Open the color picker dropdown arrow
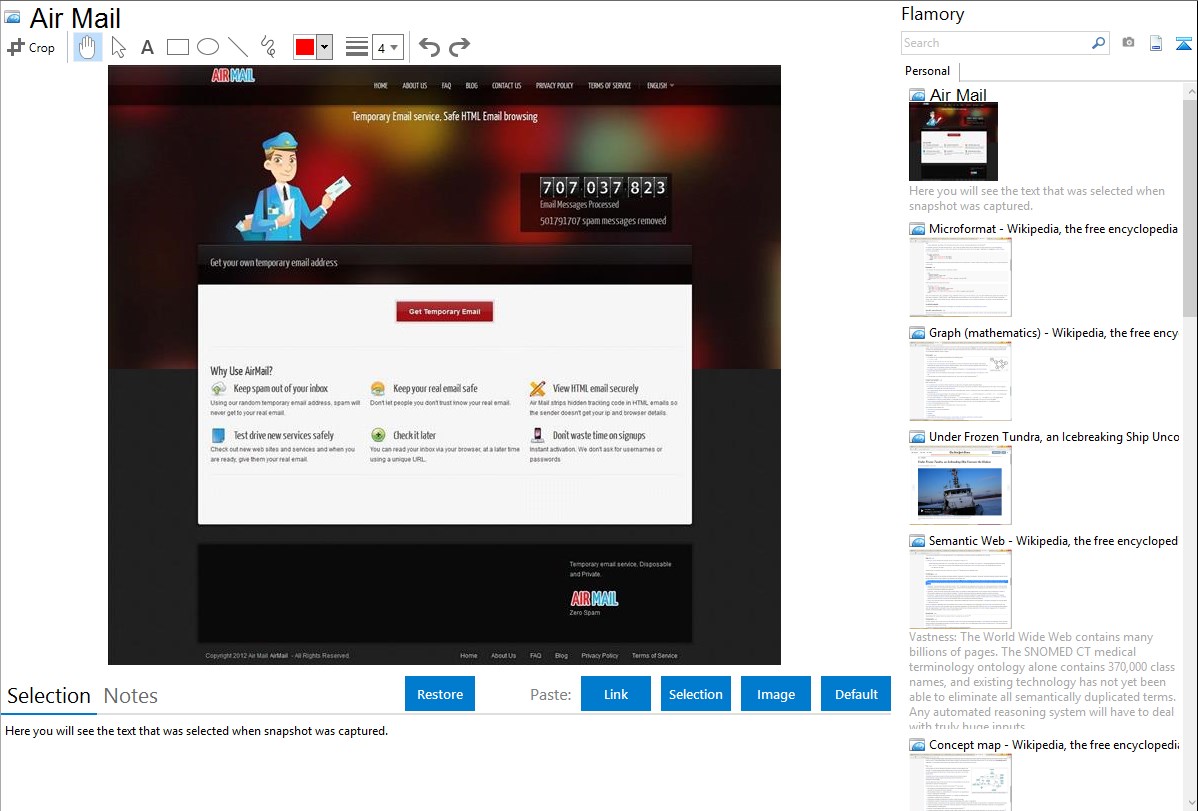 [x=325, y=47]
